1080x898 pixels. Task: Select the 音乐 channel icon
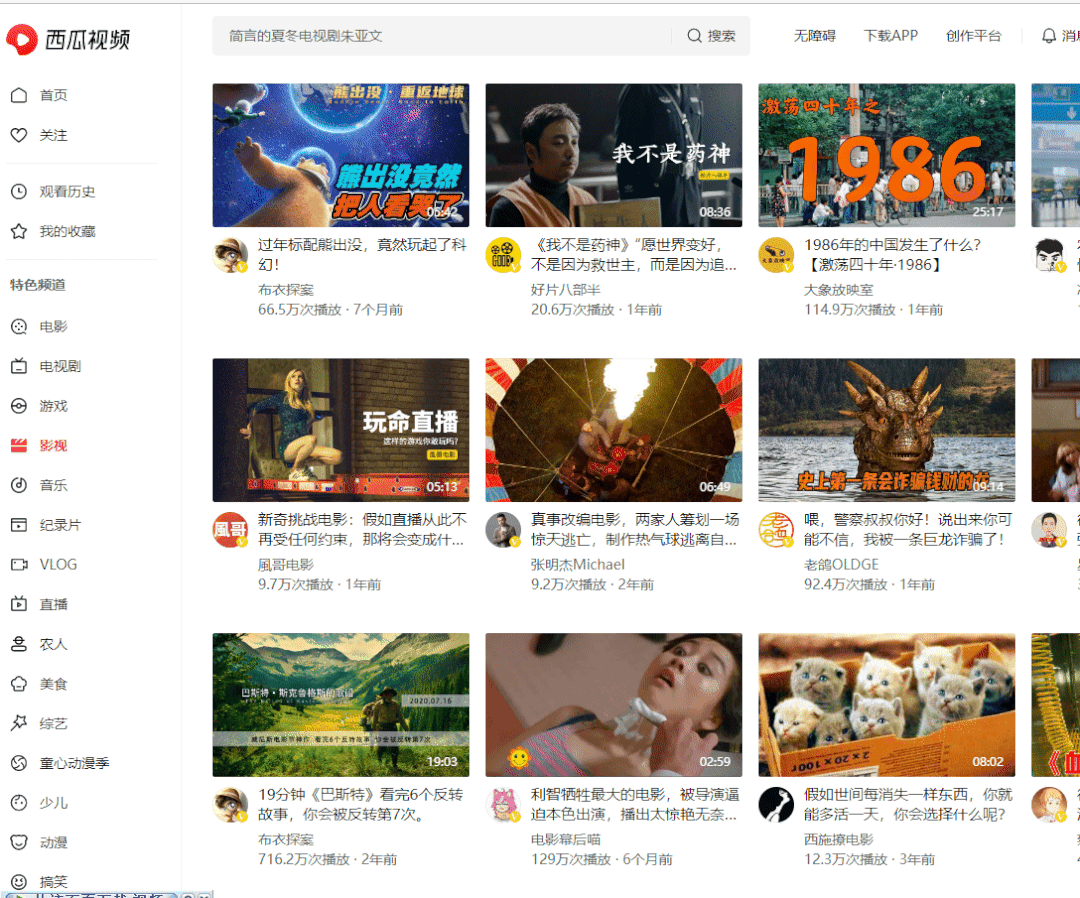tap(19, 485)
